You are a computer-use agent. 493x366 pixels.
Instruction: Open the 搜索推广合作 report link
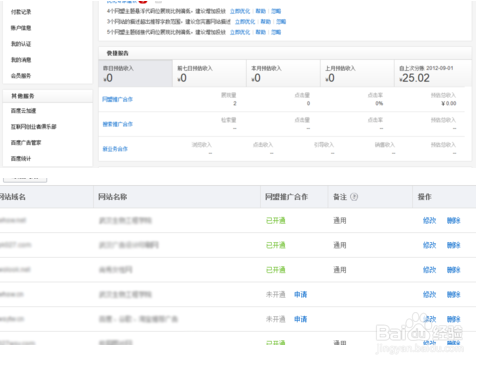(x=117, y=124)
